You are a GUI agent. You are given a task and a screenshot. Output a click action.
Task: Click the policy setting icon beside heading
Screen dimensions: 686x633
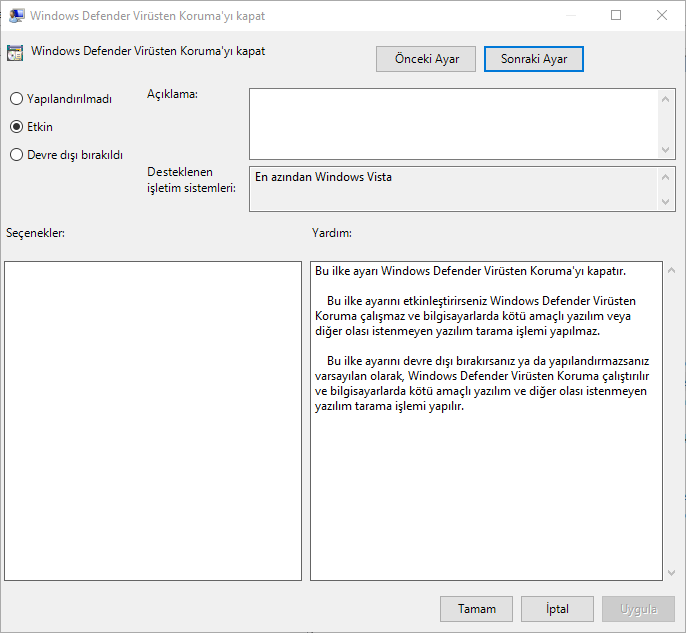click(15, 53)
